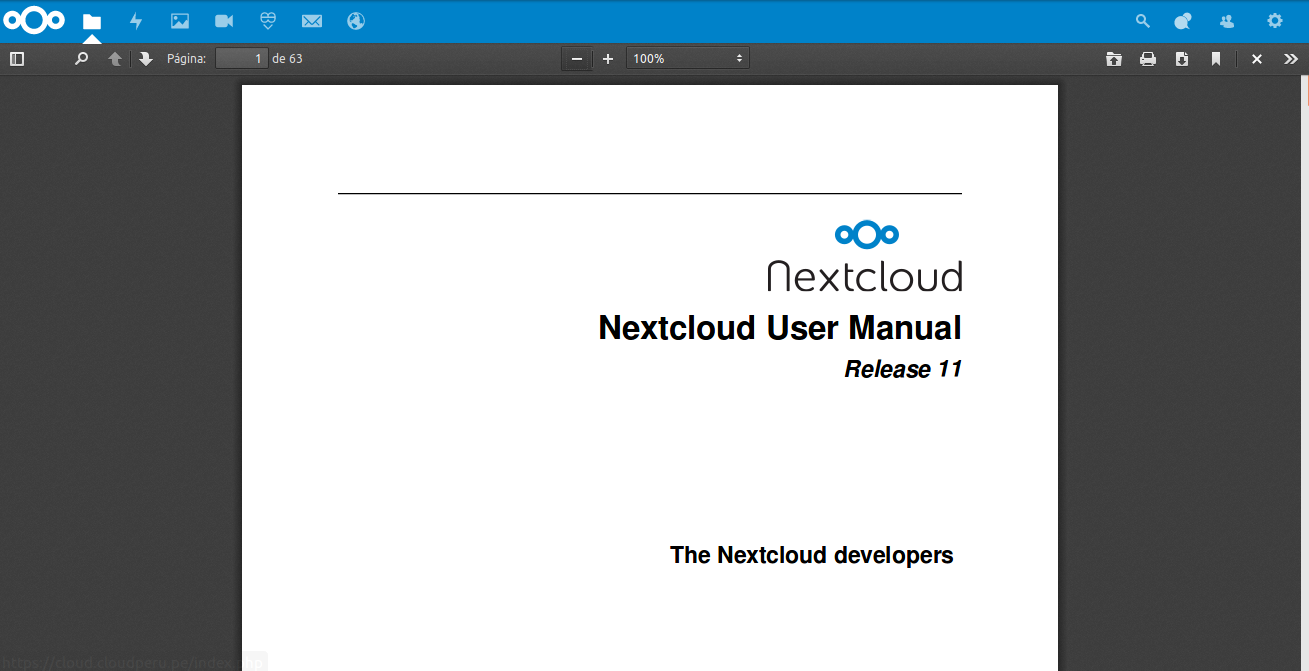Print the document using printer icon
Image resolution: width=1309 pixels, height=671 pixels.
point(1148,59)
